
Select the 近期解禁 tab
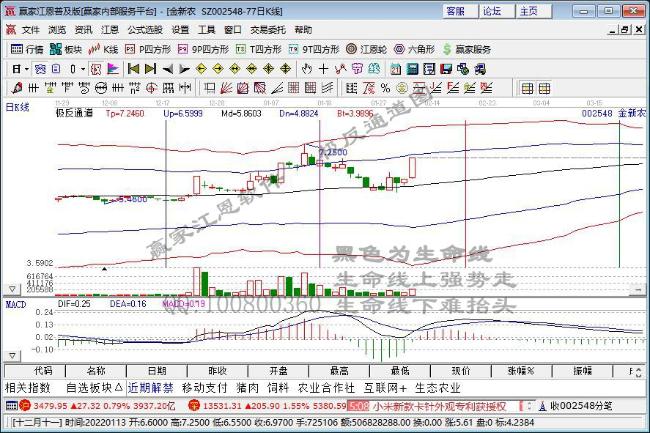coord(150,388)
